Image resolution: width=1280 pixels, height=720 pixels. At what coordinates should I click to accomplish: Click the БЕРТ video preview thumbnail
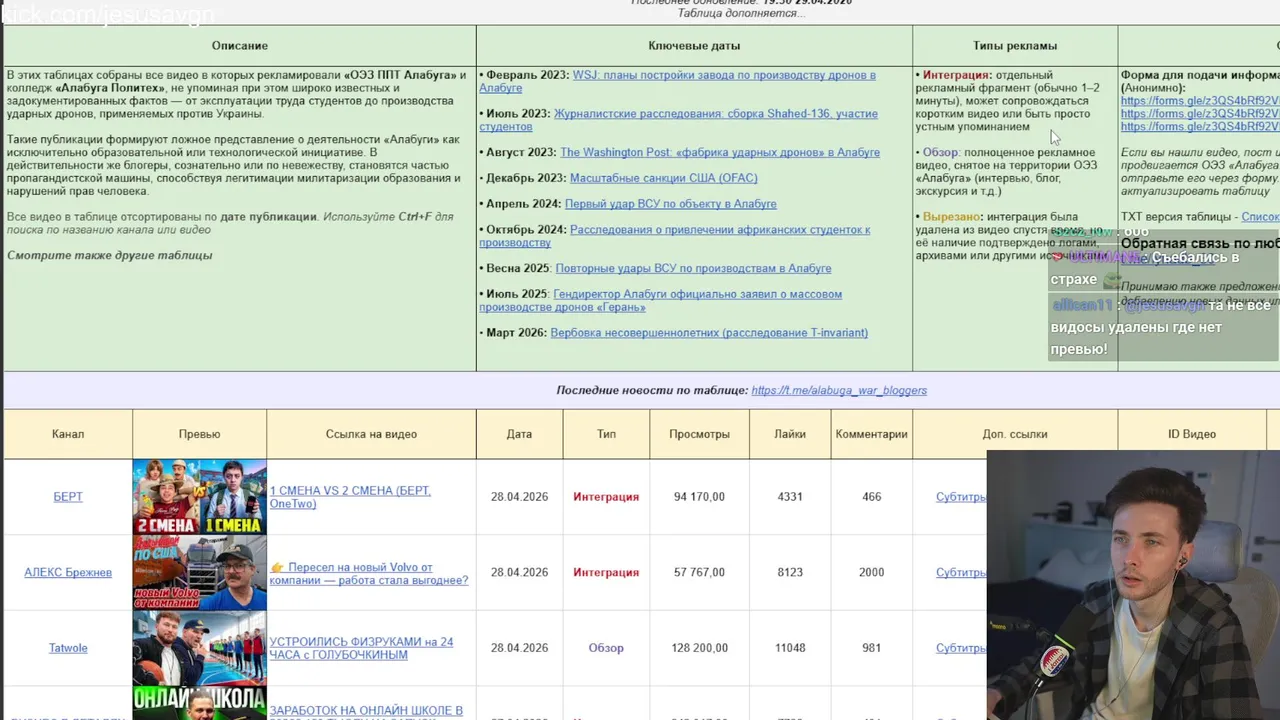pos(200,497)
